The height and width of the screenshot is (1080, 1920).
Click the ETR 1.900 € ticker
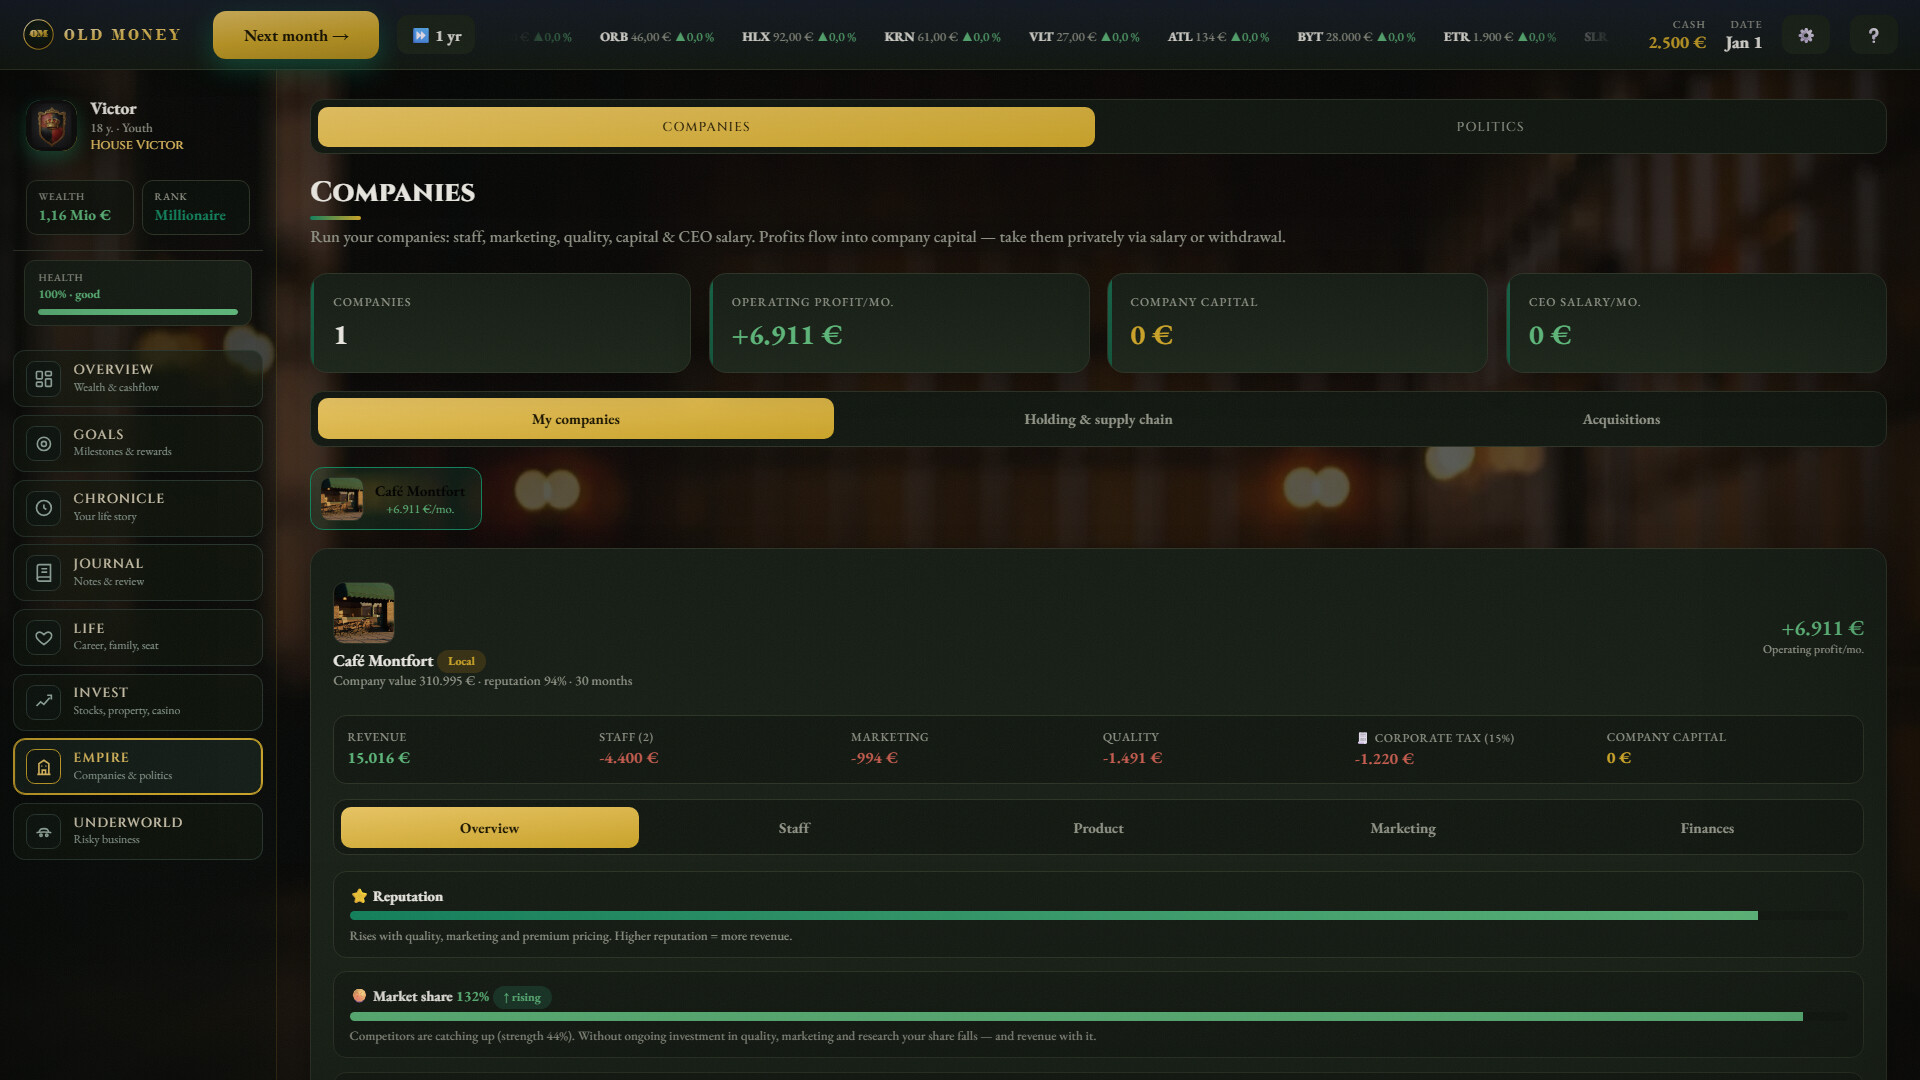tap(1499, 37)
